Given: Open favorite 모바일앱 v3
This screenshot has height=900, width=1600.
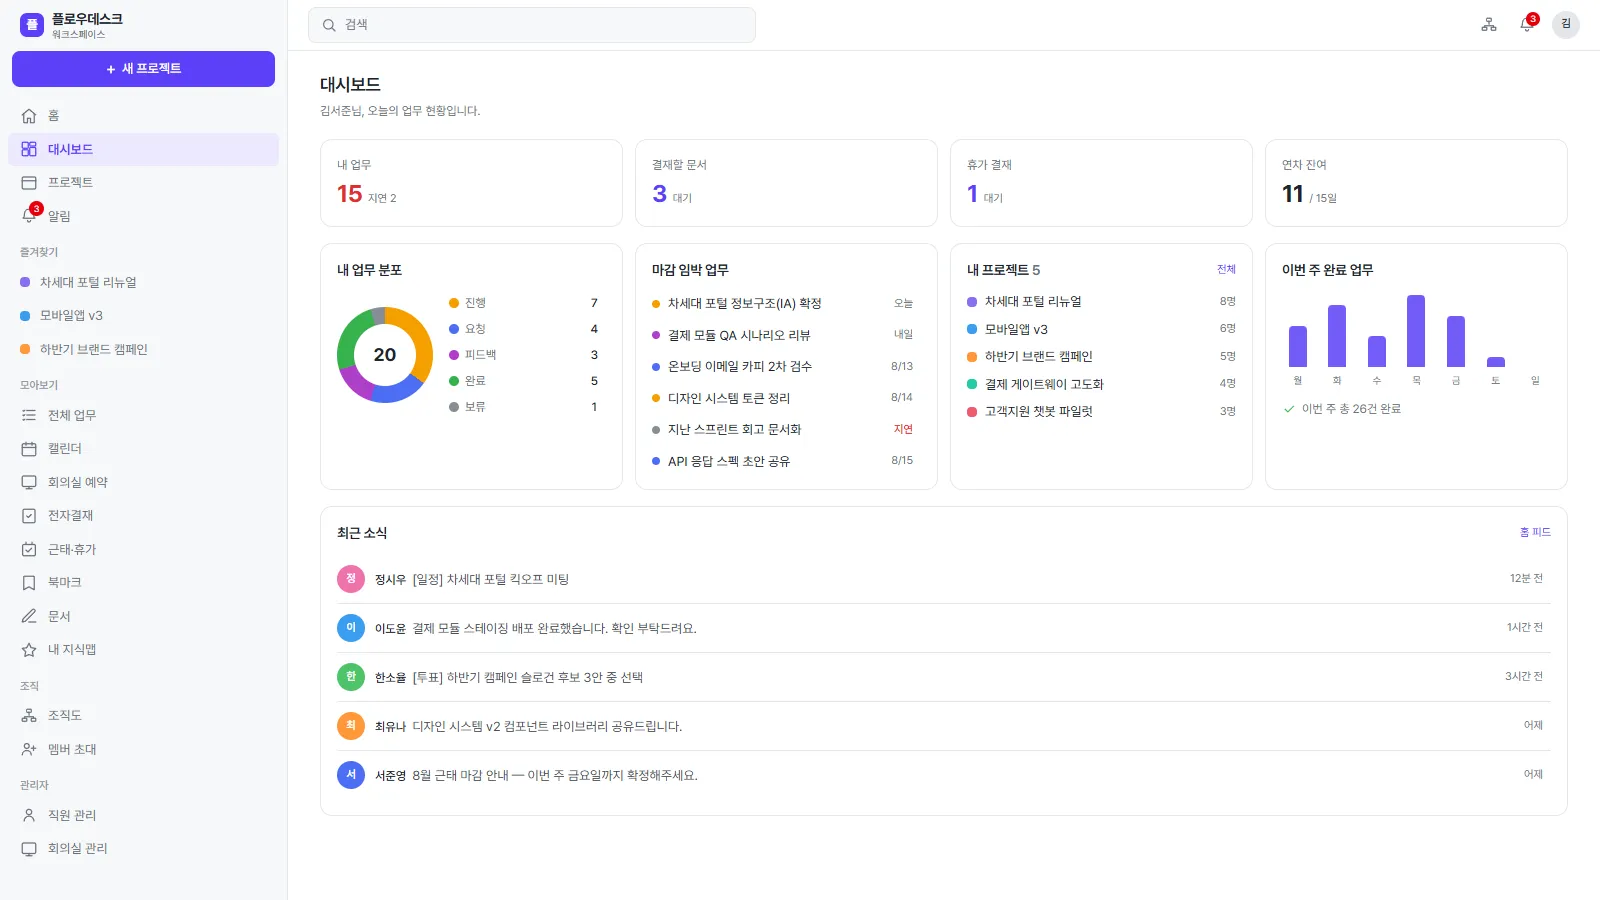Looking at the screenshot, I should [x=143, y=316].
